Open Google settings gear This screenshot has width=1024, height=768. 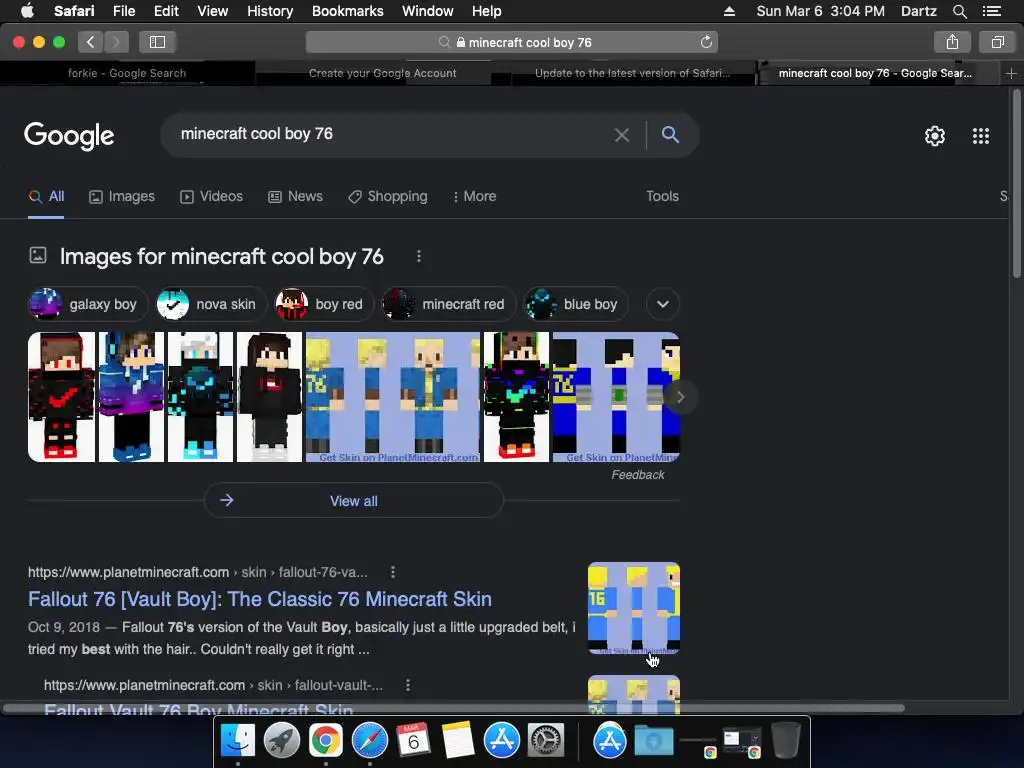pos(935,136)
